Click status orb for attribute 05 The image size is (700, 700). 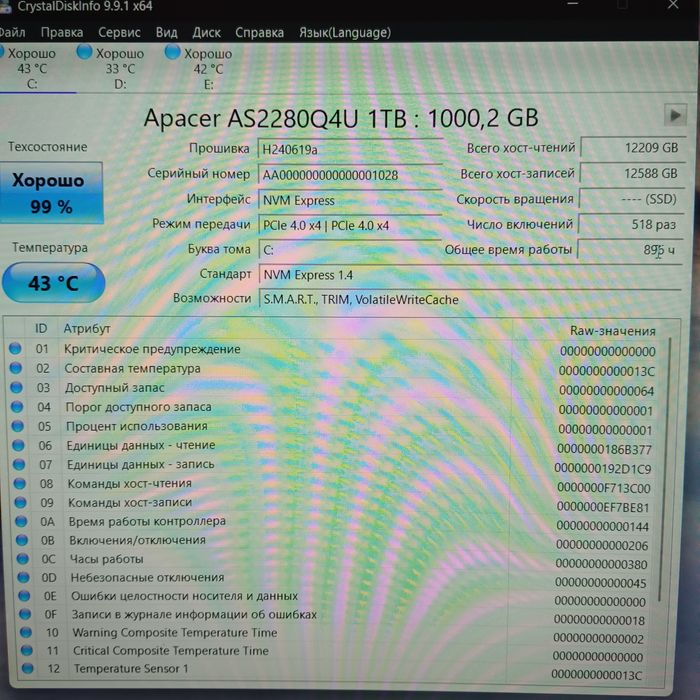point(18,426)
